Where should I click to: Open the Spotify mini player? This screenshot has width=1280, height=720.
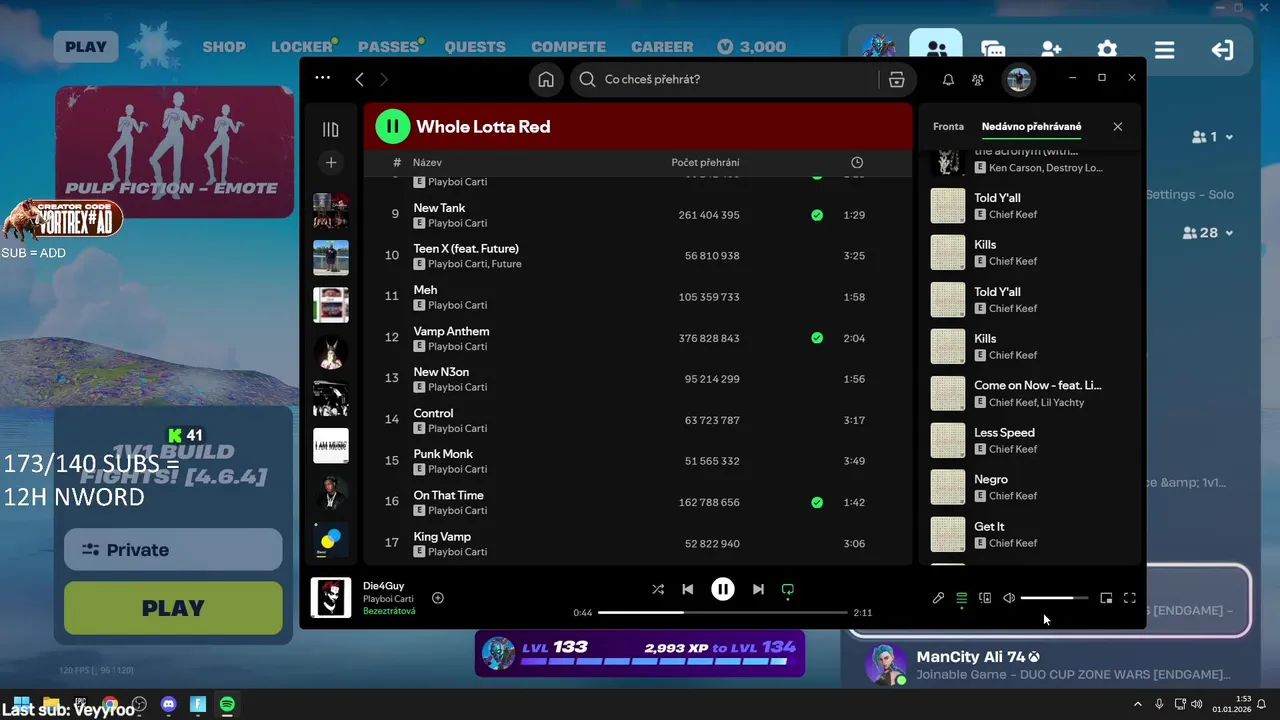coord(1106,598)
